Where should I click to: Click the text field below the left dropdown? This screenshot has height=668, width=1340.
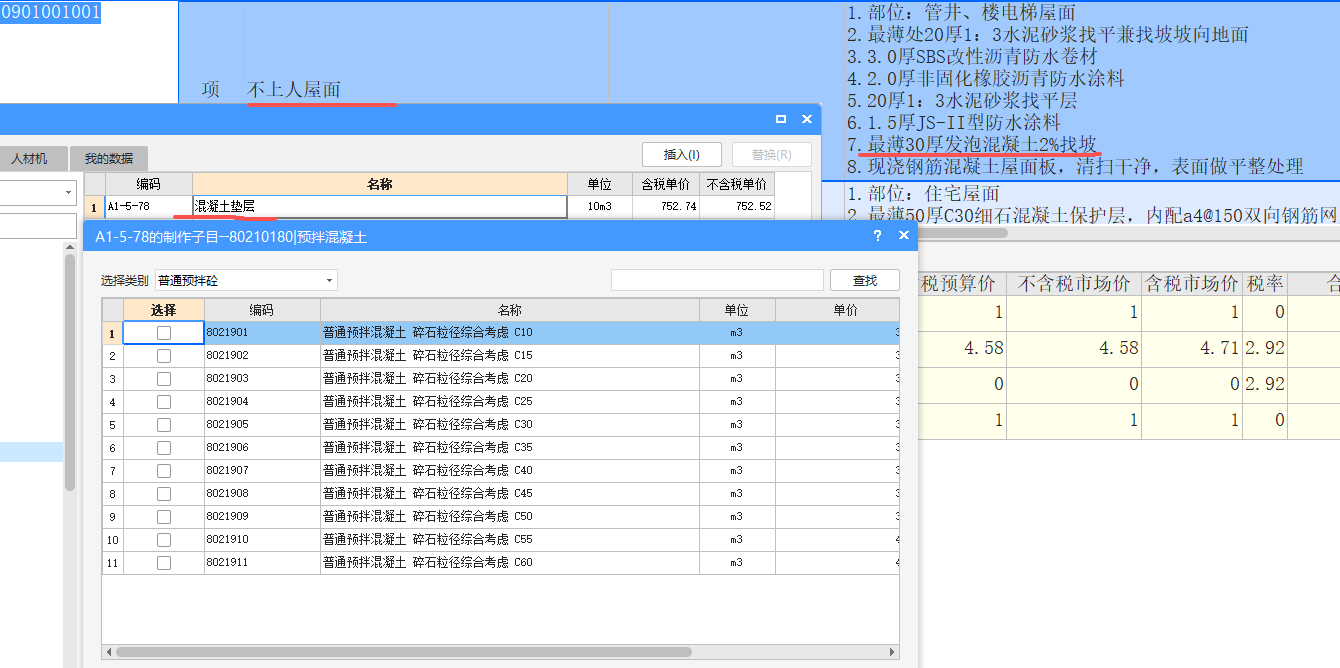pyautogui.click(x=38, y=226)
